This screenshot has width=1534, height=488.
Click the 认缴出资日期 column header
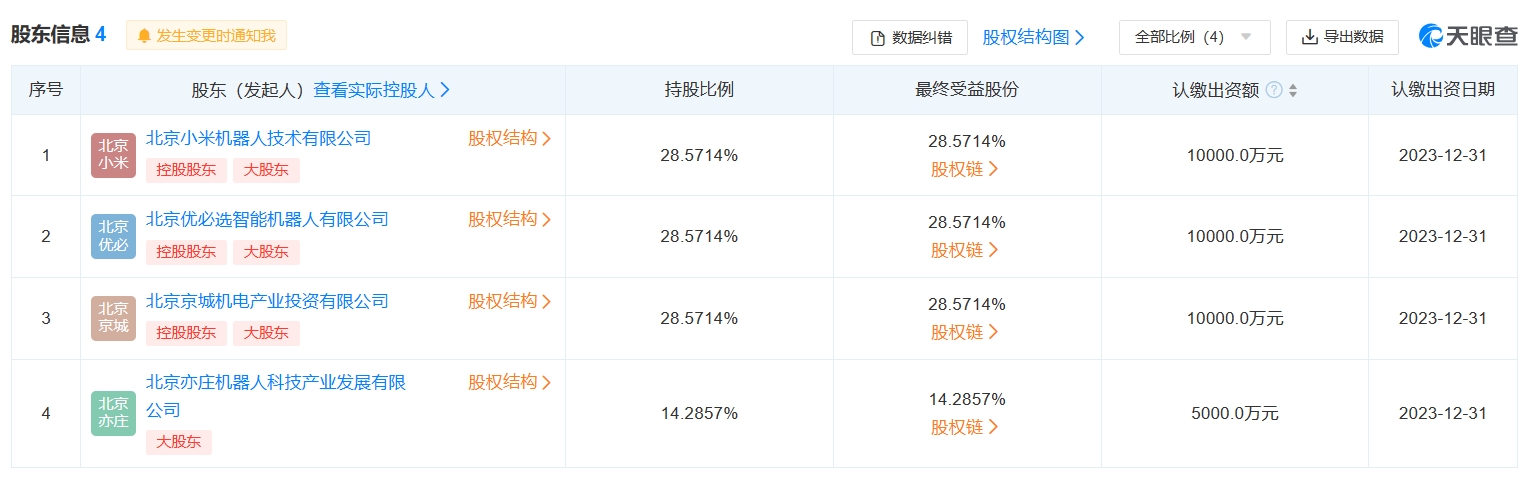pyautogui.click(x=1443, y=90)
